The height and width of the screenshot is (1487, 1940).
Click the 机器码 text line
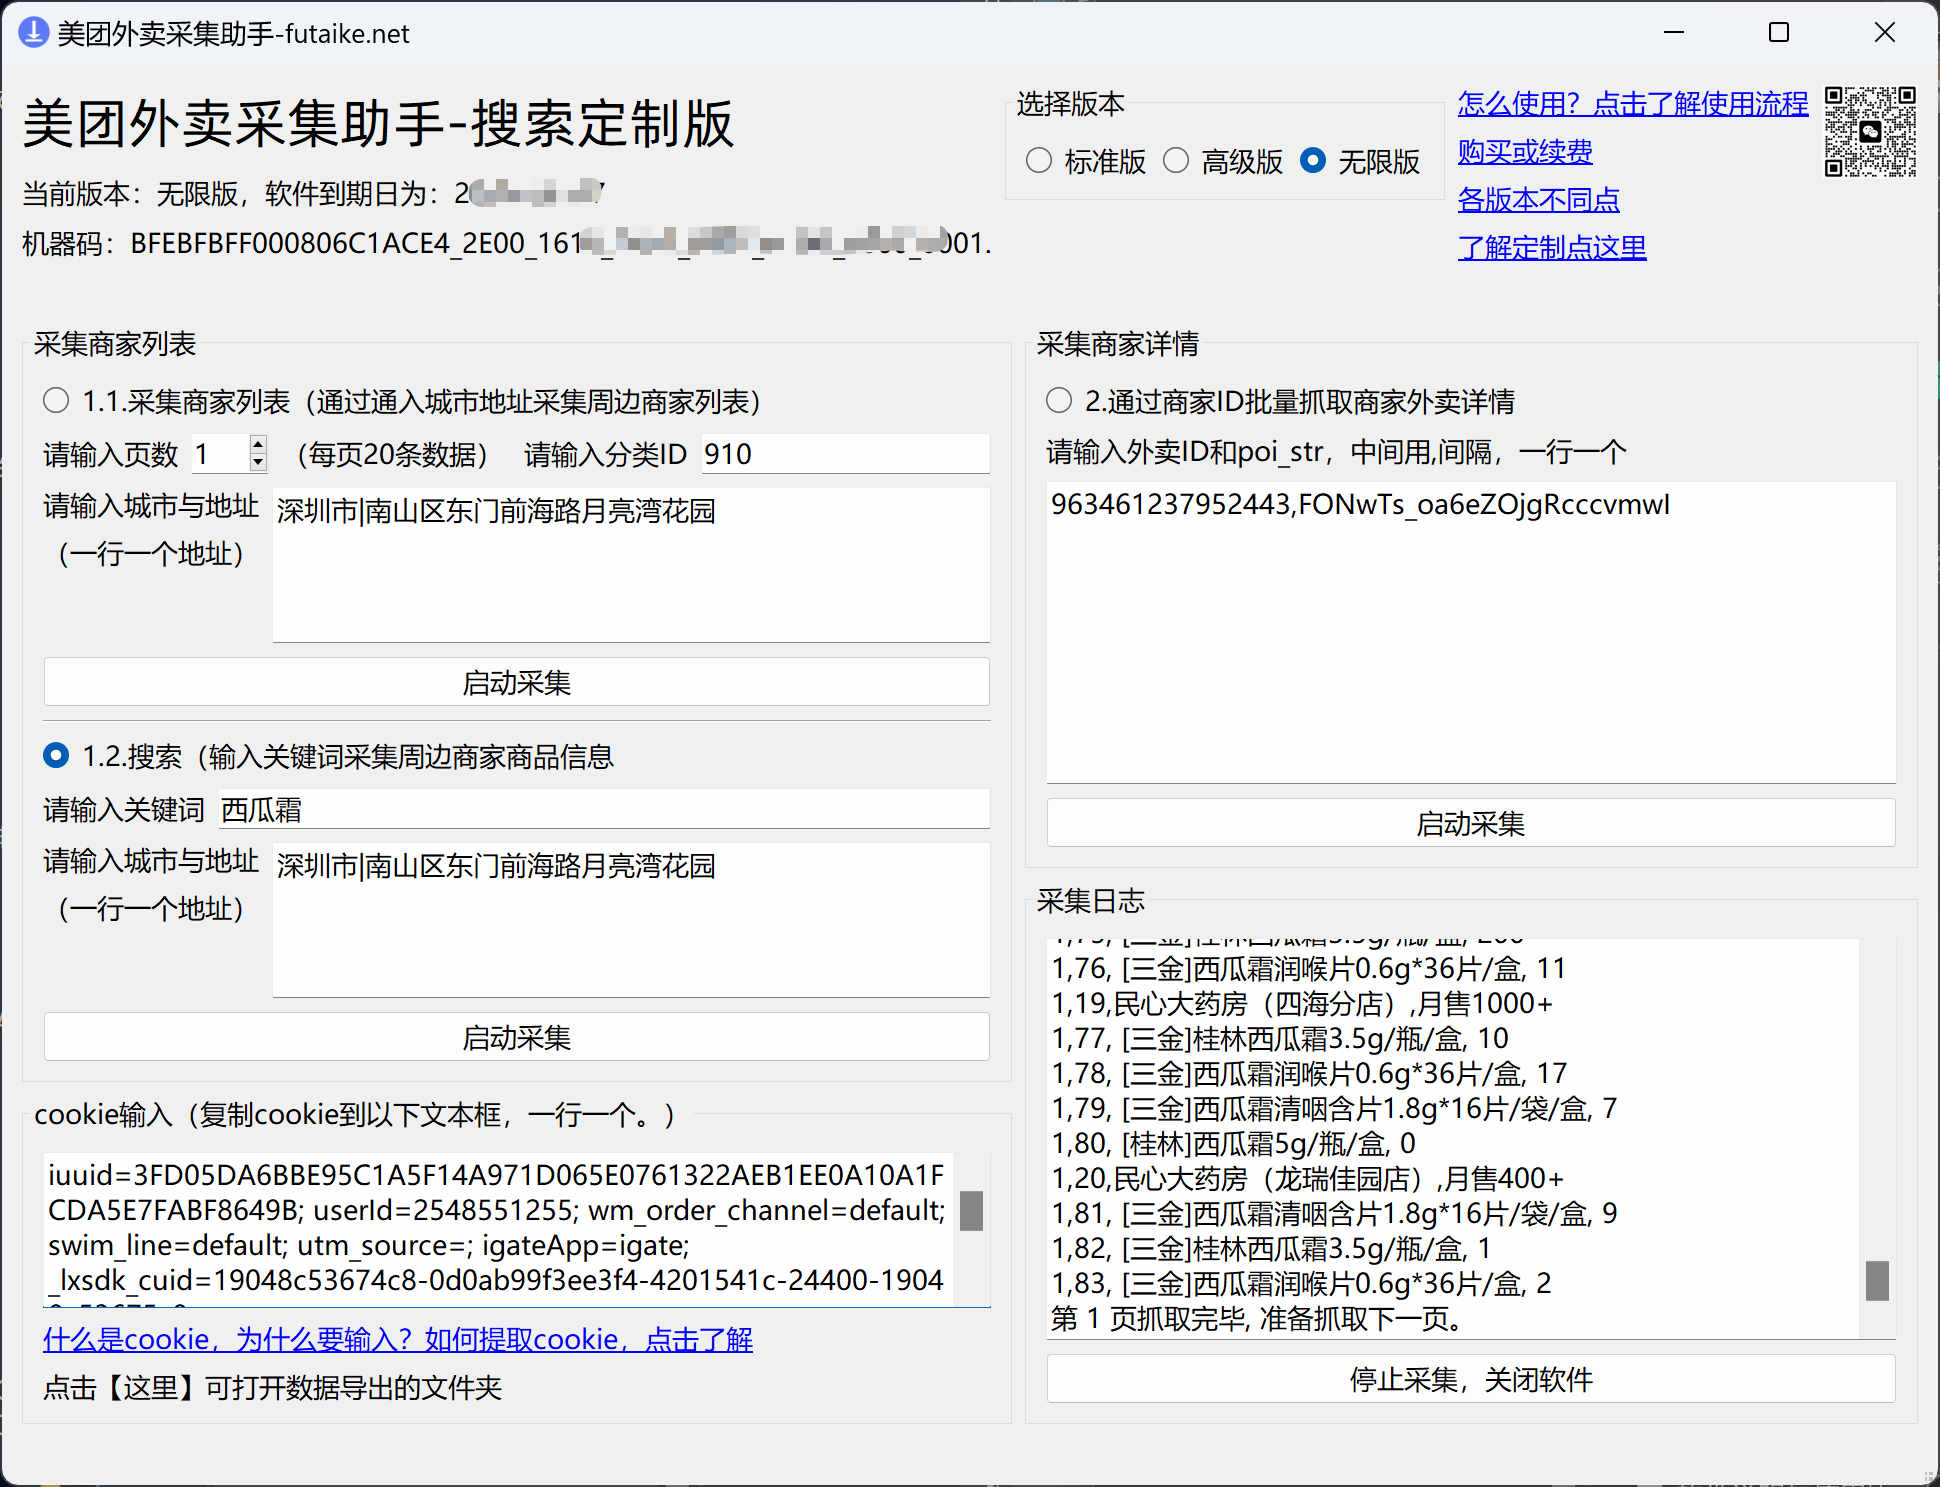507,243
